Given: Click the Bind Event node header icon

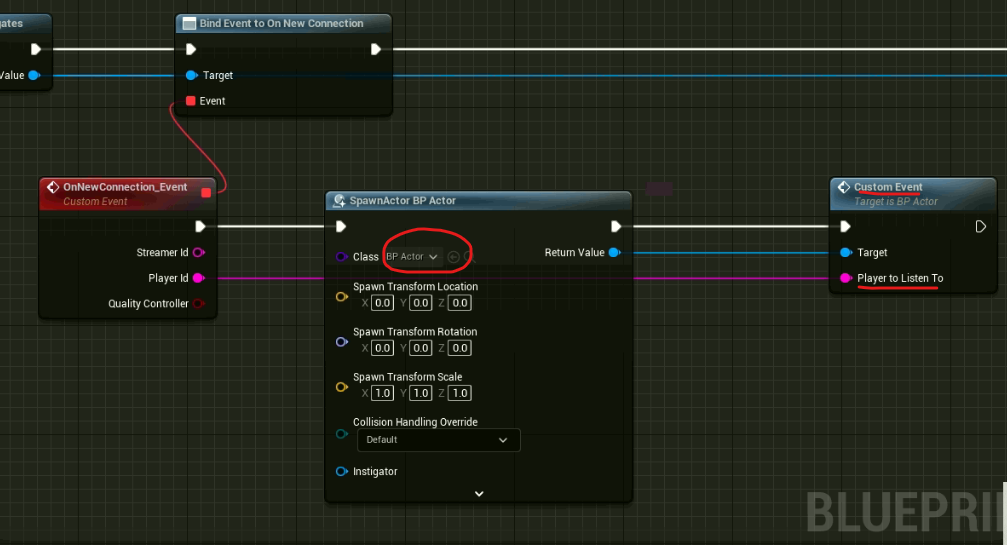Looking at the screenshot, I should (x=189, y=24).
